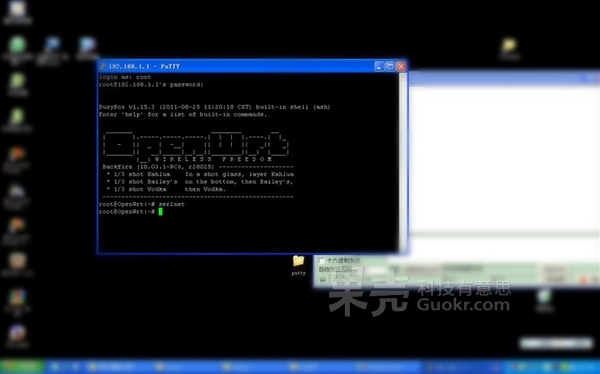Tick the 十六进制发送 checkbox in background window
600x374 pixels.
click(322, 261)
